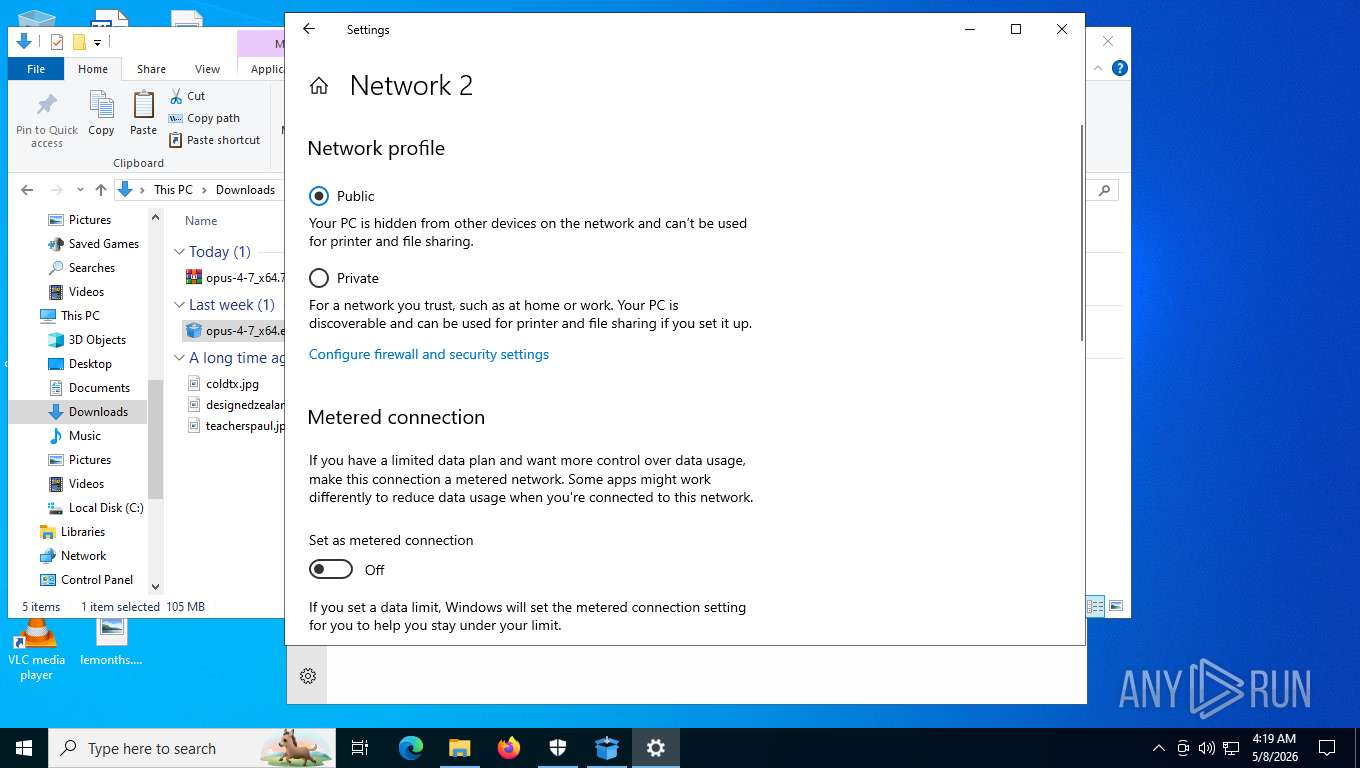
Task: Click Cut in Clipboard group
Action: (x=187, y=96)
